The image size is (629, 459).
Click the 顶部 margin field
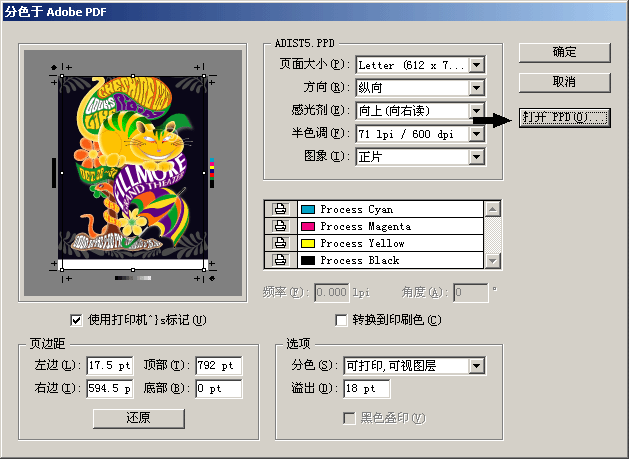click(219, 366)
